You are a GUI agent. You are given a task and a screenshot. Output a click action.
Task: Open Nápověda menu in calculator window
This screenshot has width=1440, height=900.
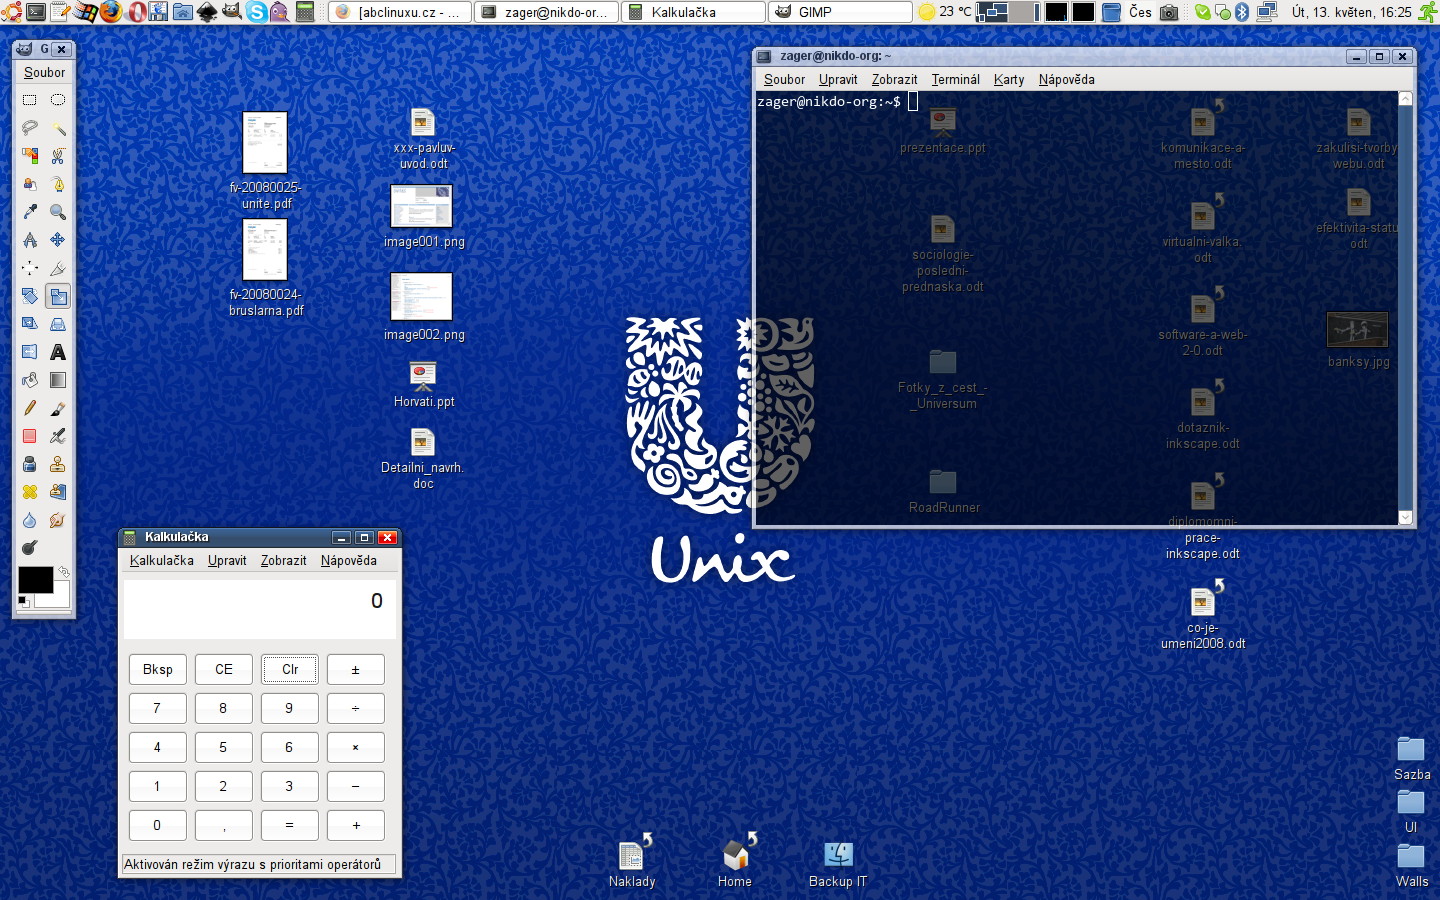348,561
